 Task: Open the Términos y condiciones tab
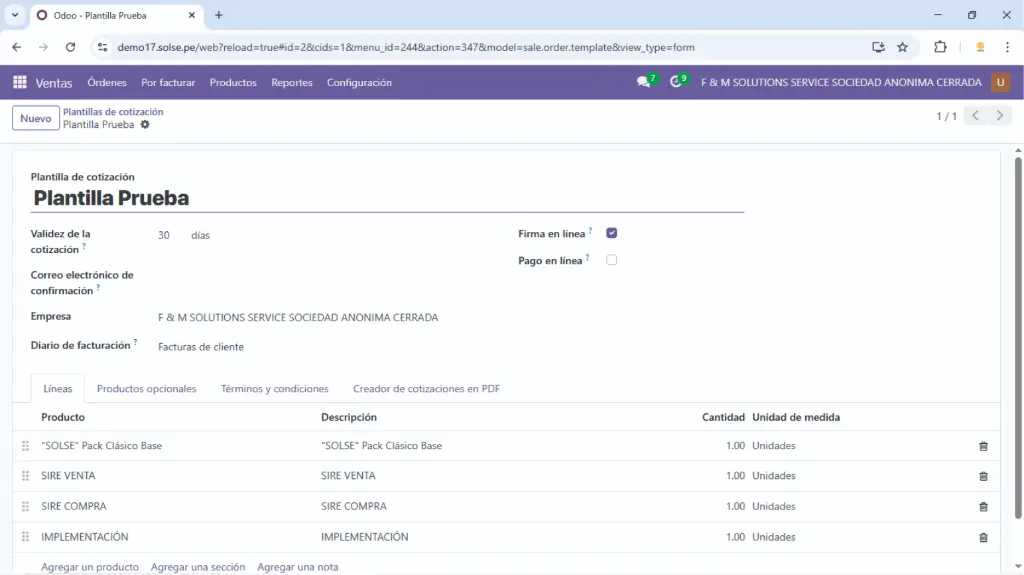[x=274, y=389]
